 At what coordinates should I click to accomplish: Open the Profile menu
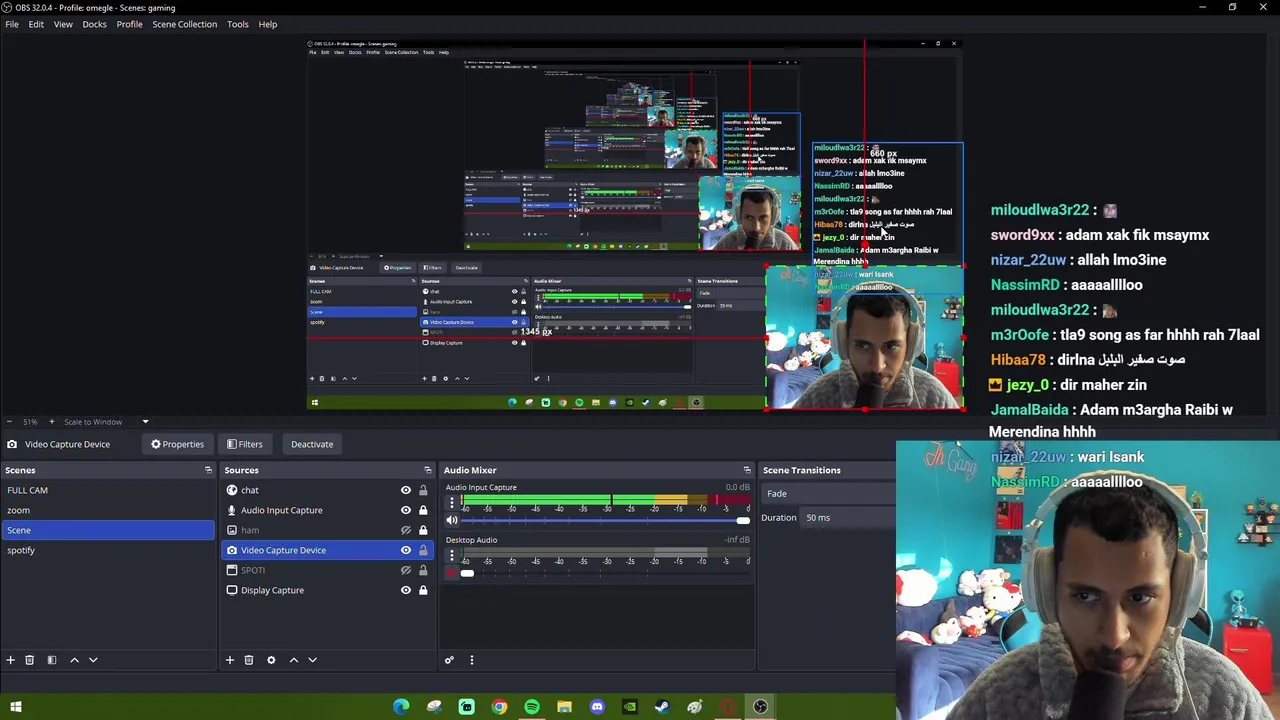pos(129,24)
